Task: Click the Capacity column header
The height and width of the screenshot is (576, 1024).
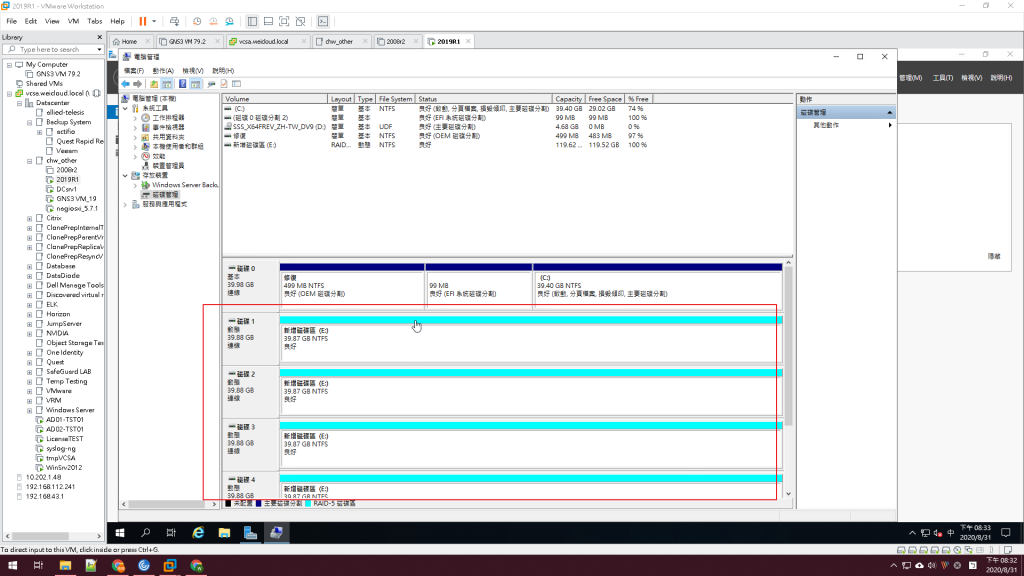Action: point(568,99)
